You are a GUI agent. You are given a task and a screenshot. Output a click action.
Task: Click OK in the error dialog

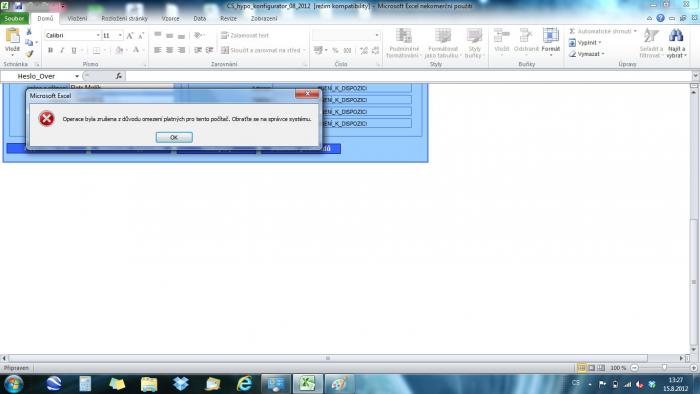pyautogui.click(x=174, y=137)
